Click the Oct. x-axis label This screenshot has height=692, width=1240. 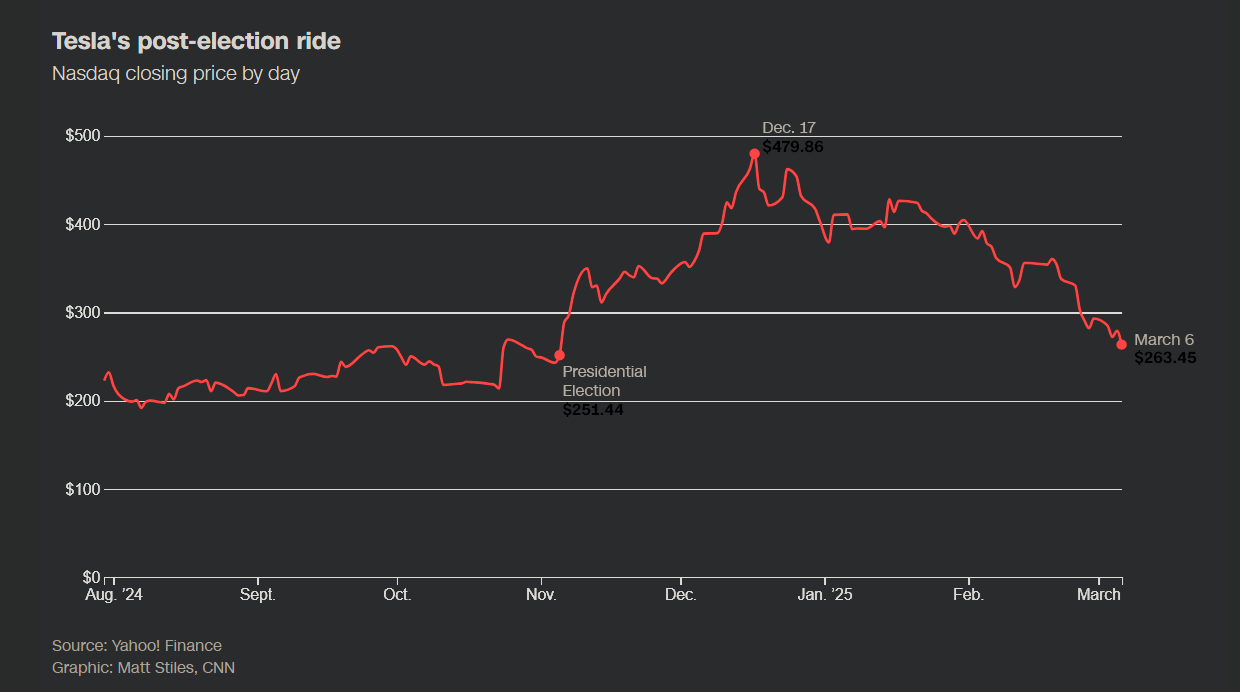tap(397, 595)
